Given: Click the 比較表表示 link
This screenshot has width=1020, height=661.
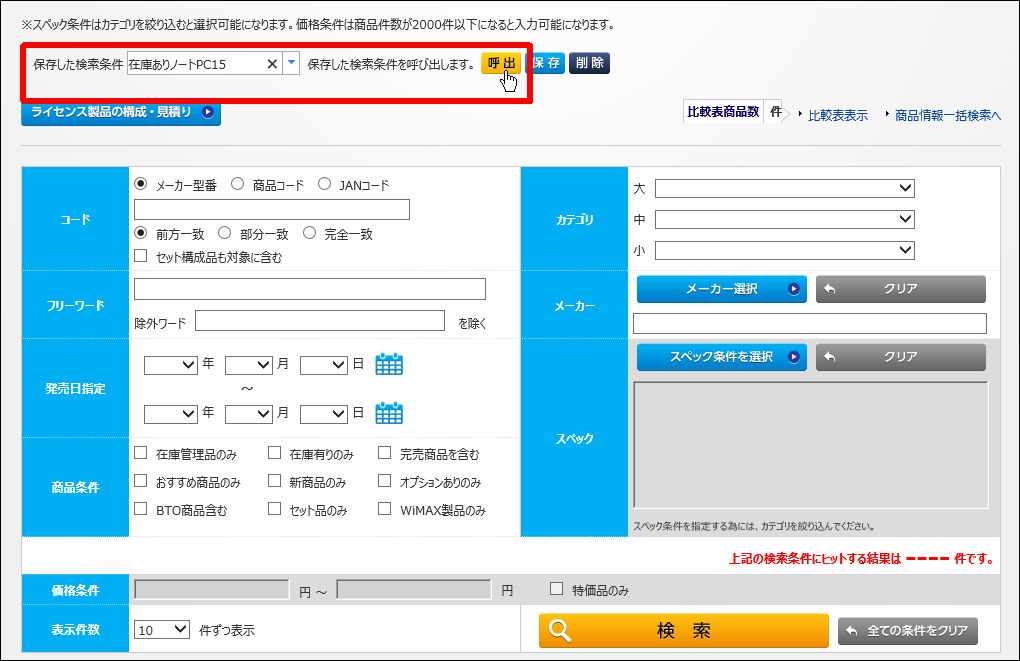Looking at the screenshot, I should coord(837,115).
